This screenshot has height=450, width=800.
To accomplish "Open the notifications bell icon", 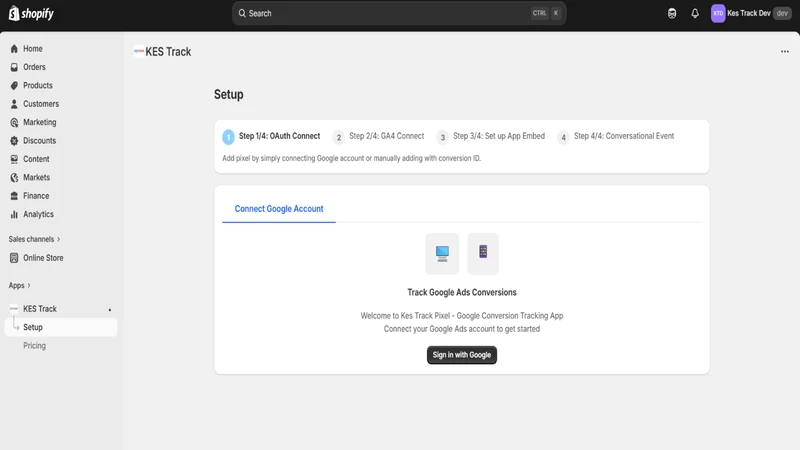I will tap(694, 14).
